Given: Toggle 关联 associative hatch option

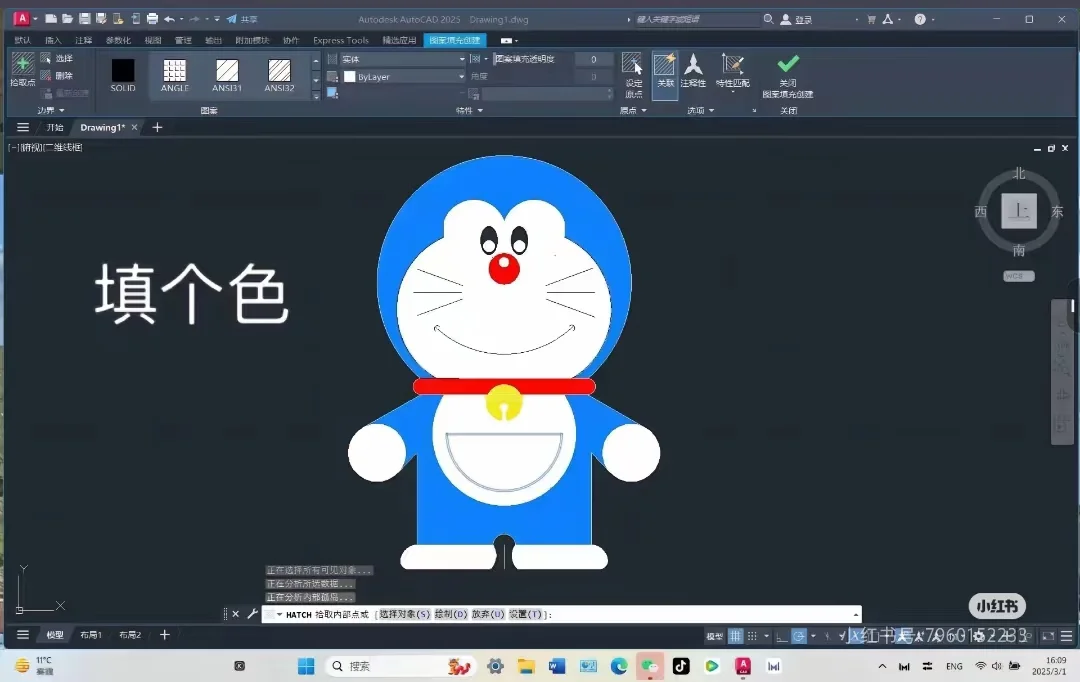Looking at the screenshot, I should [664, 72].
